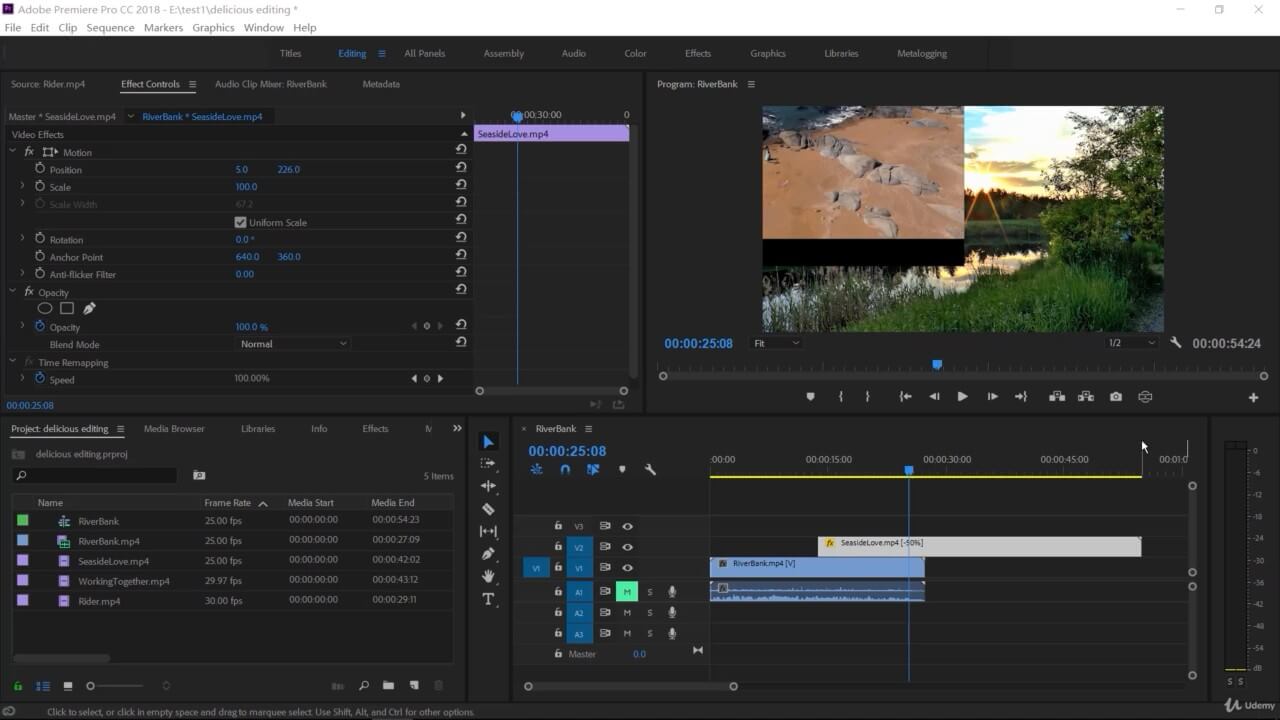Click project panel New Bin folder icon
1280x720 pixels.
388,686
